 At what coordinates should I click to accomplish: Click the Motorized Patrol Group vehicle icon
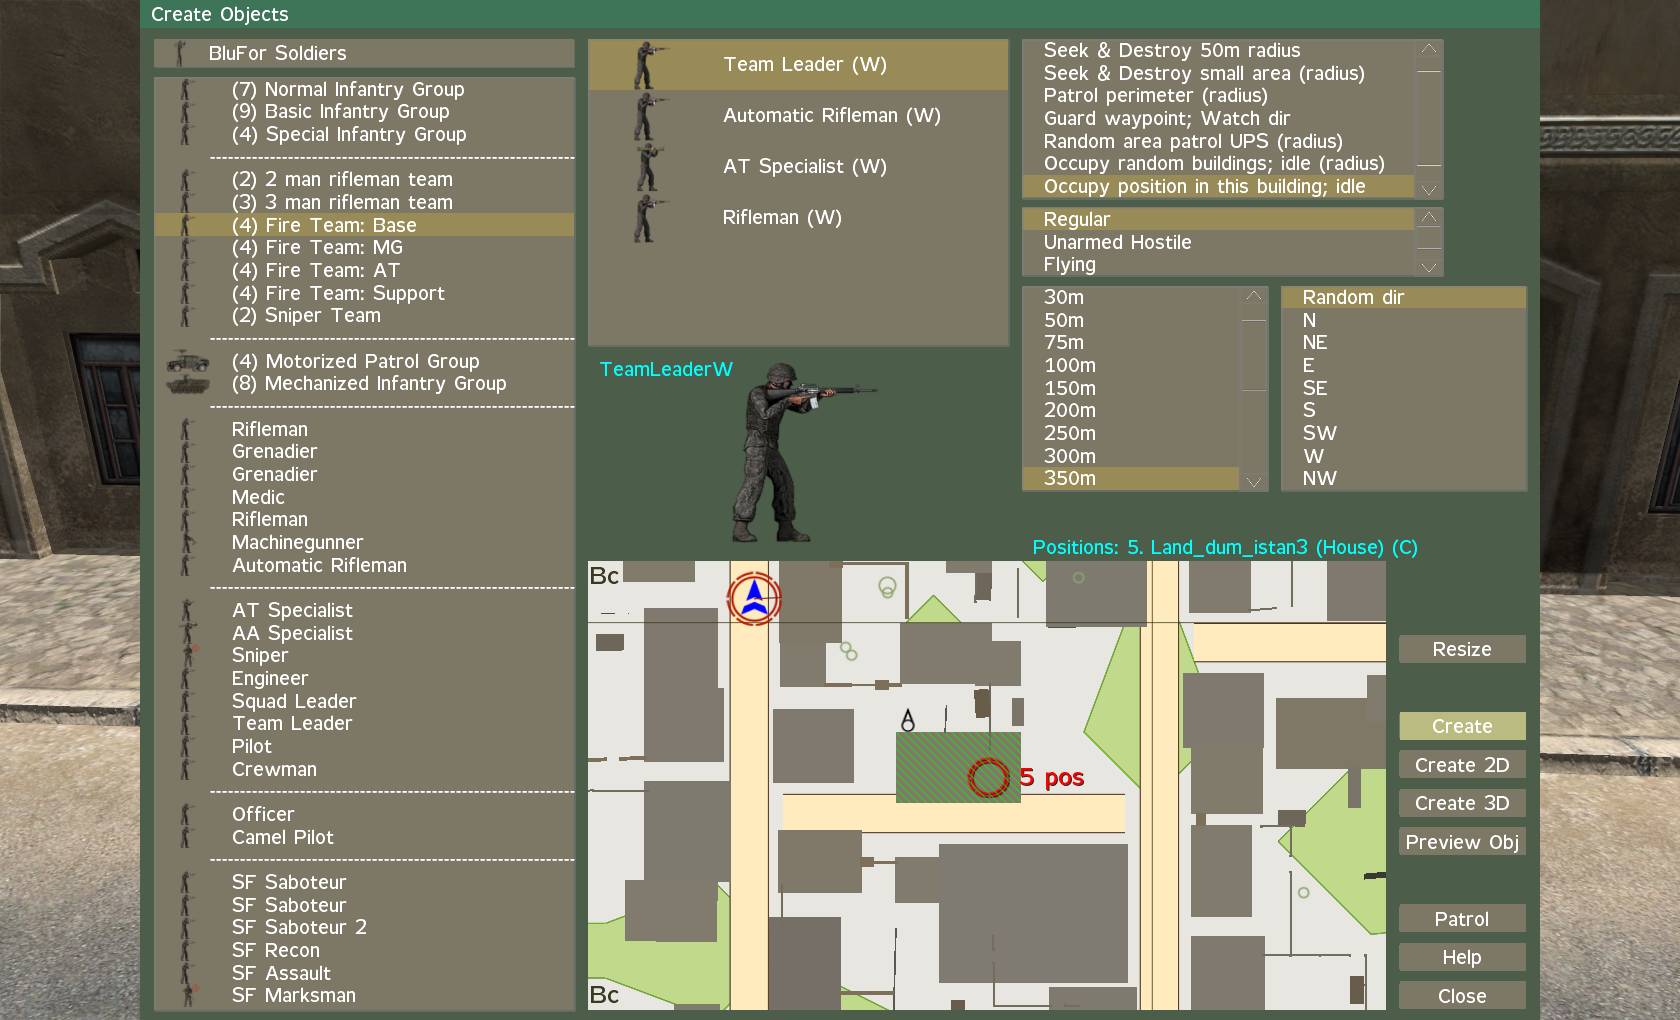(x=188, y=360)
